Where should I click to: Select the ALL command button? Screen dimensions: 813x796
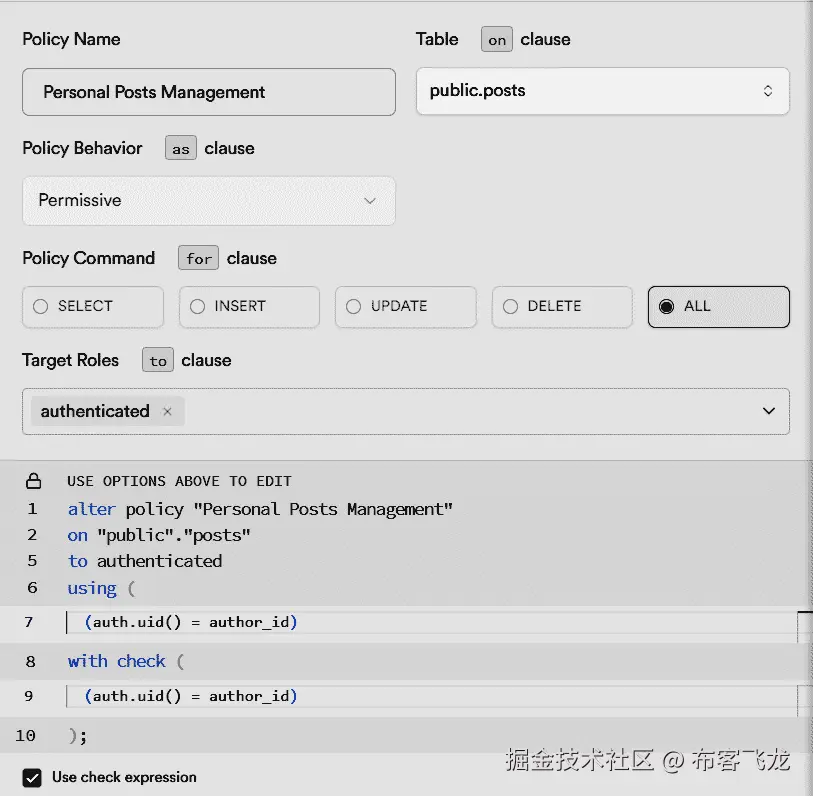click(718, 307)
